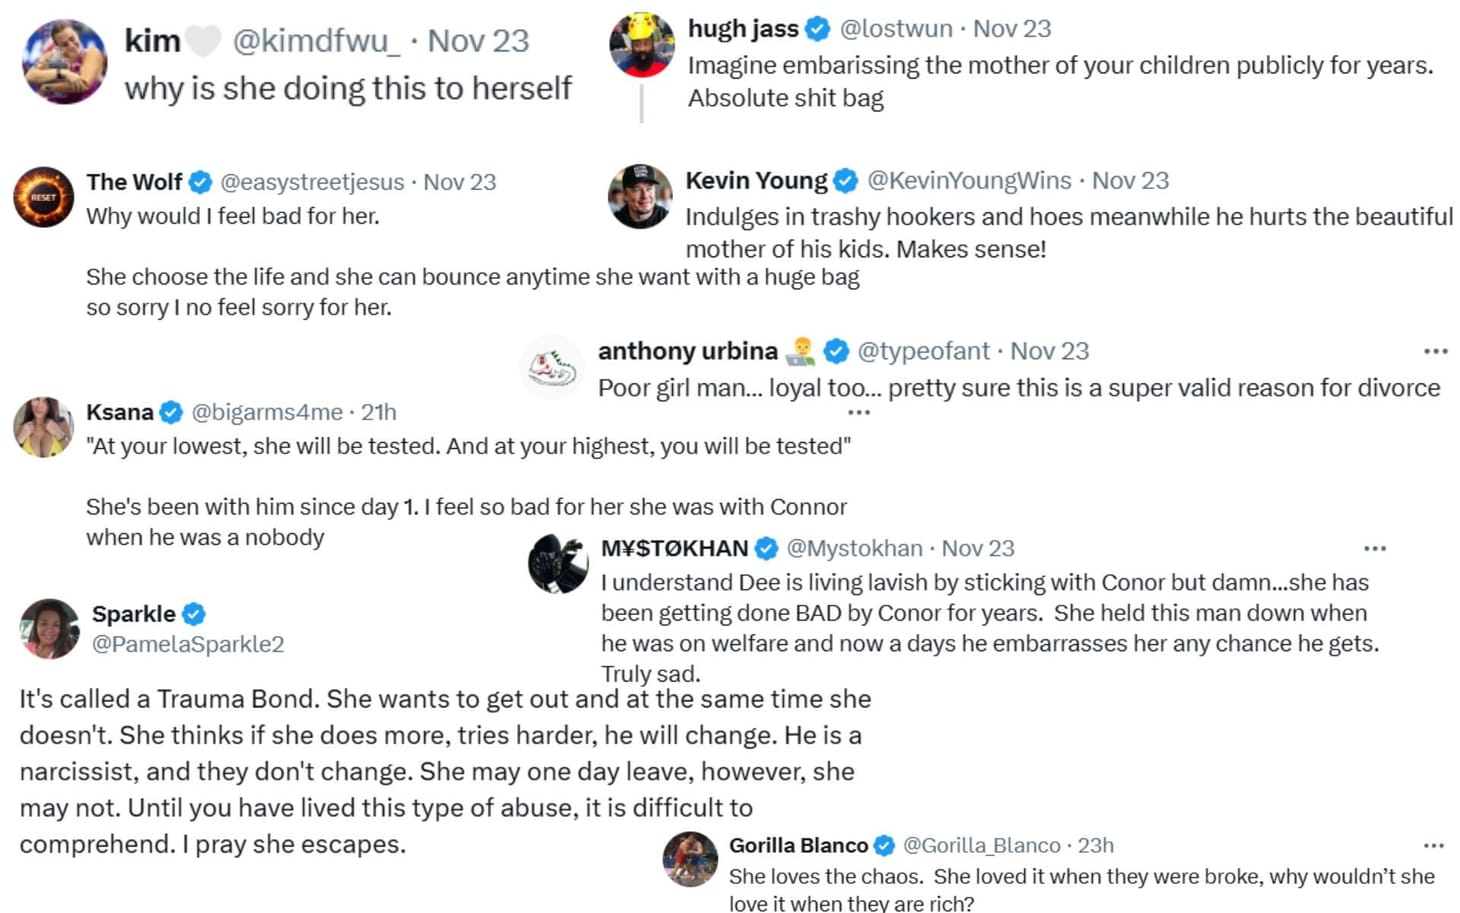
Task: Open Ksana's tweet via 21h timestamp
Action: pyautogui.click(x=379, y=412)
